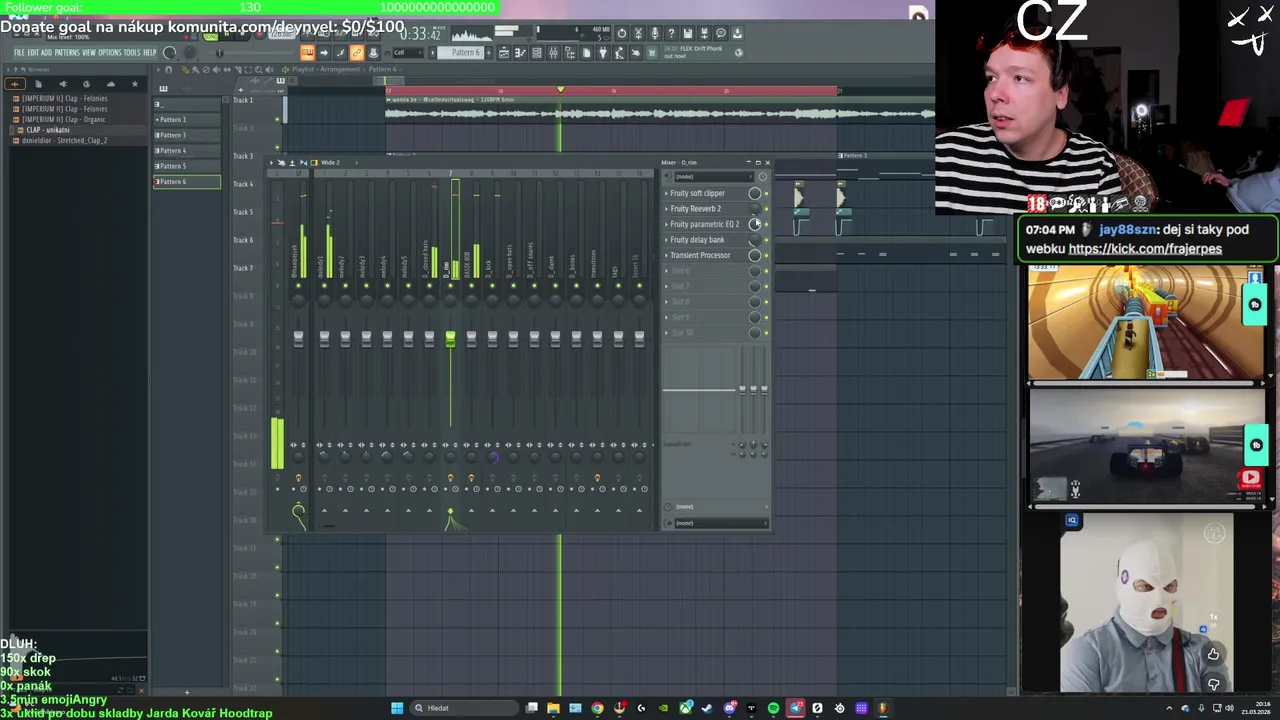
Task: Open mixer input (none) dropdown at top
Action: click(715, 176)
